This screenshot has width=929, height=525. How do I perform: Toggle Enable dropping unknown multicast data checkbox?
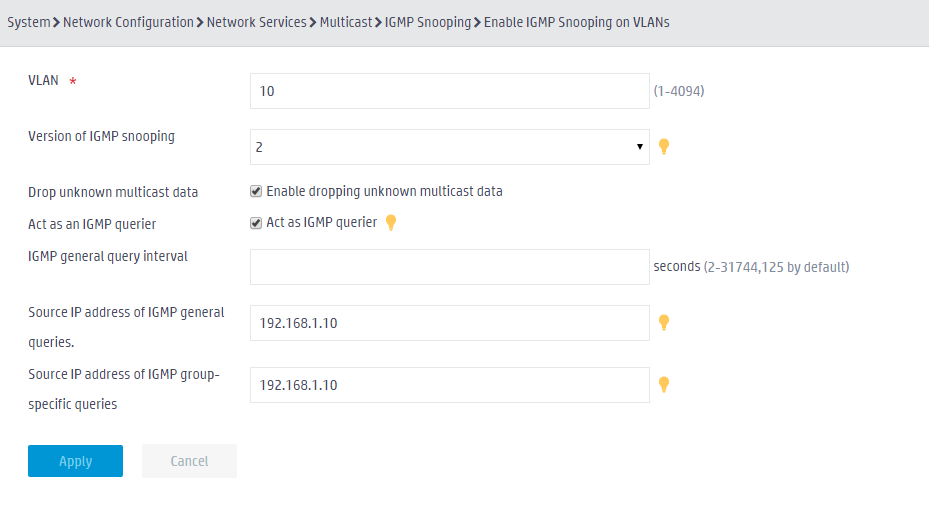(x=256, y=191)
